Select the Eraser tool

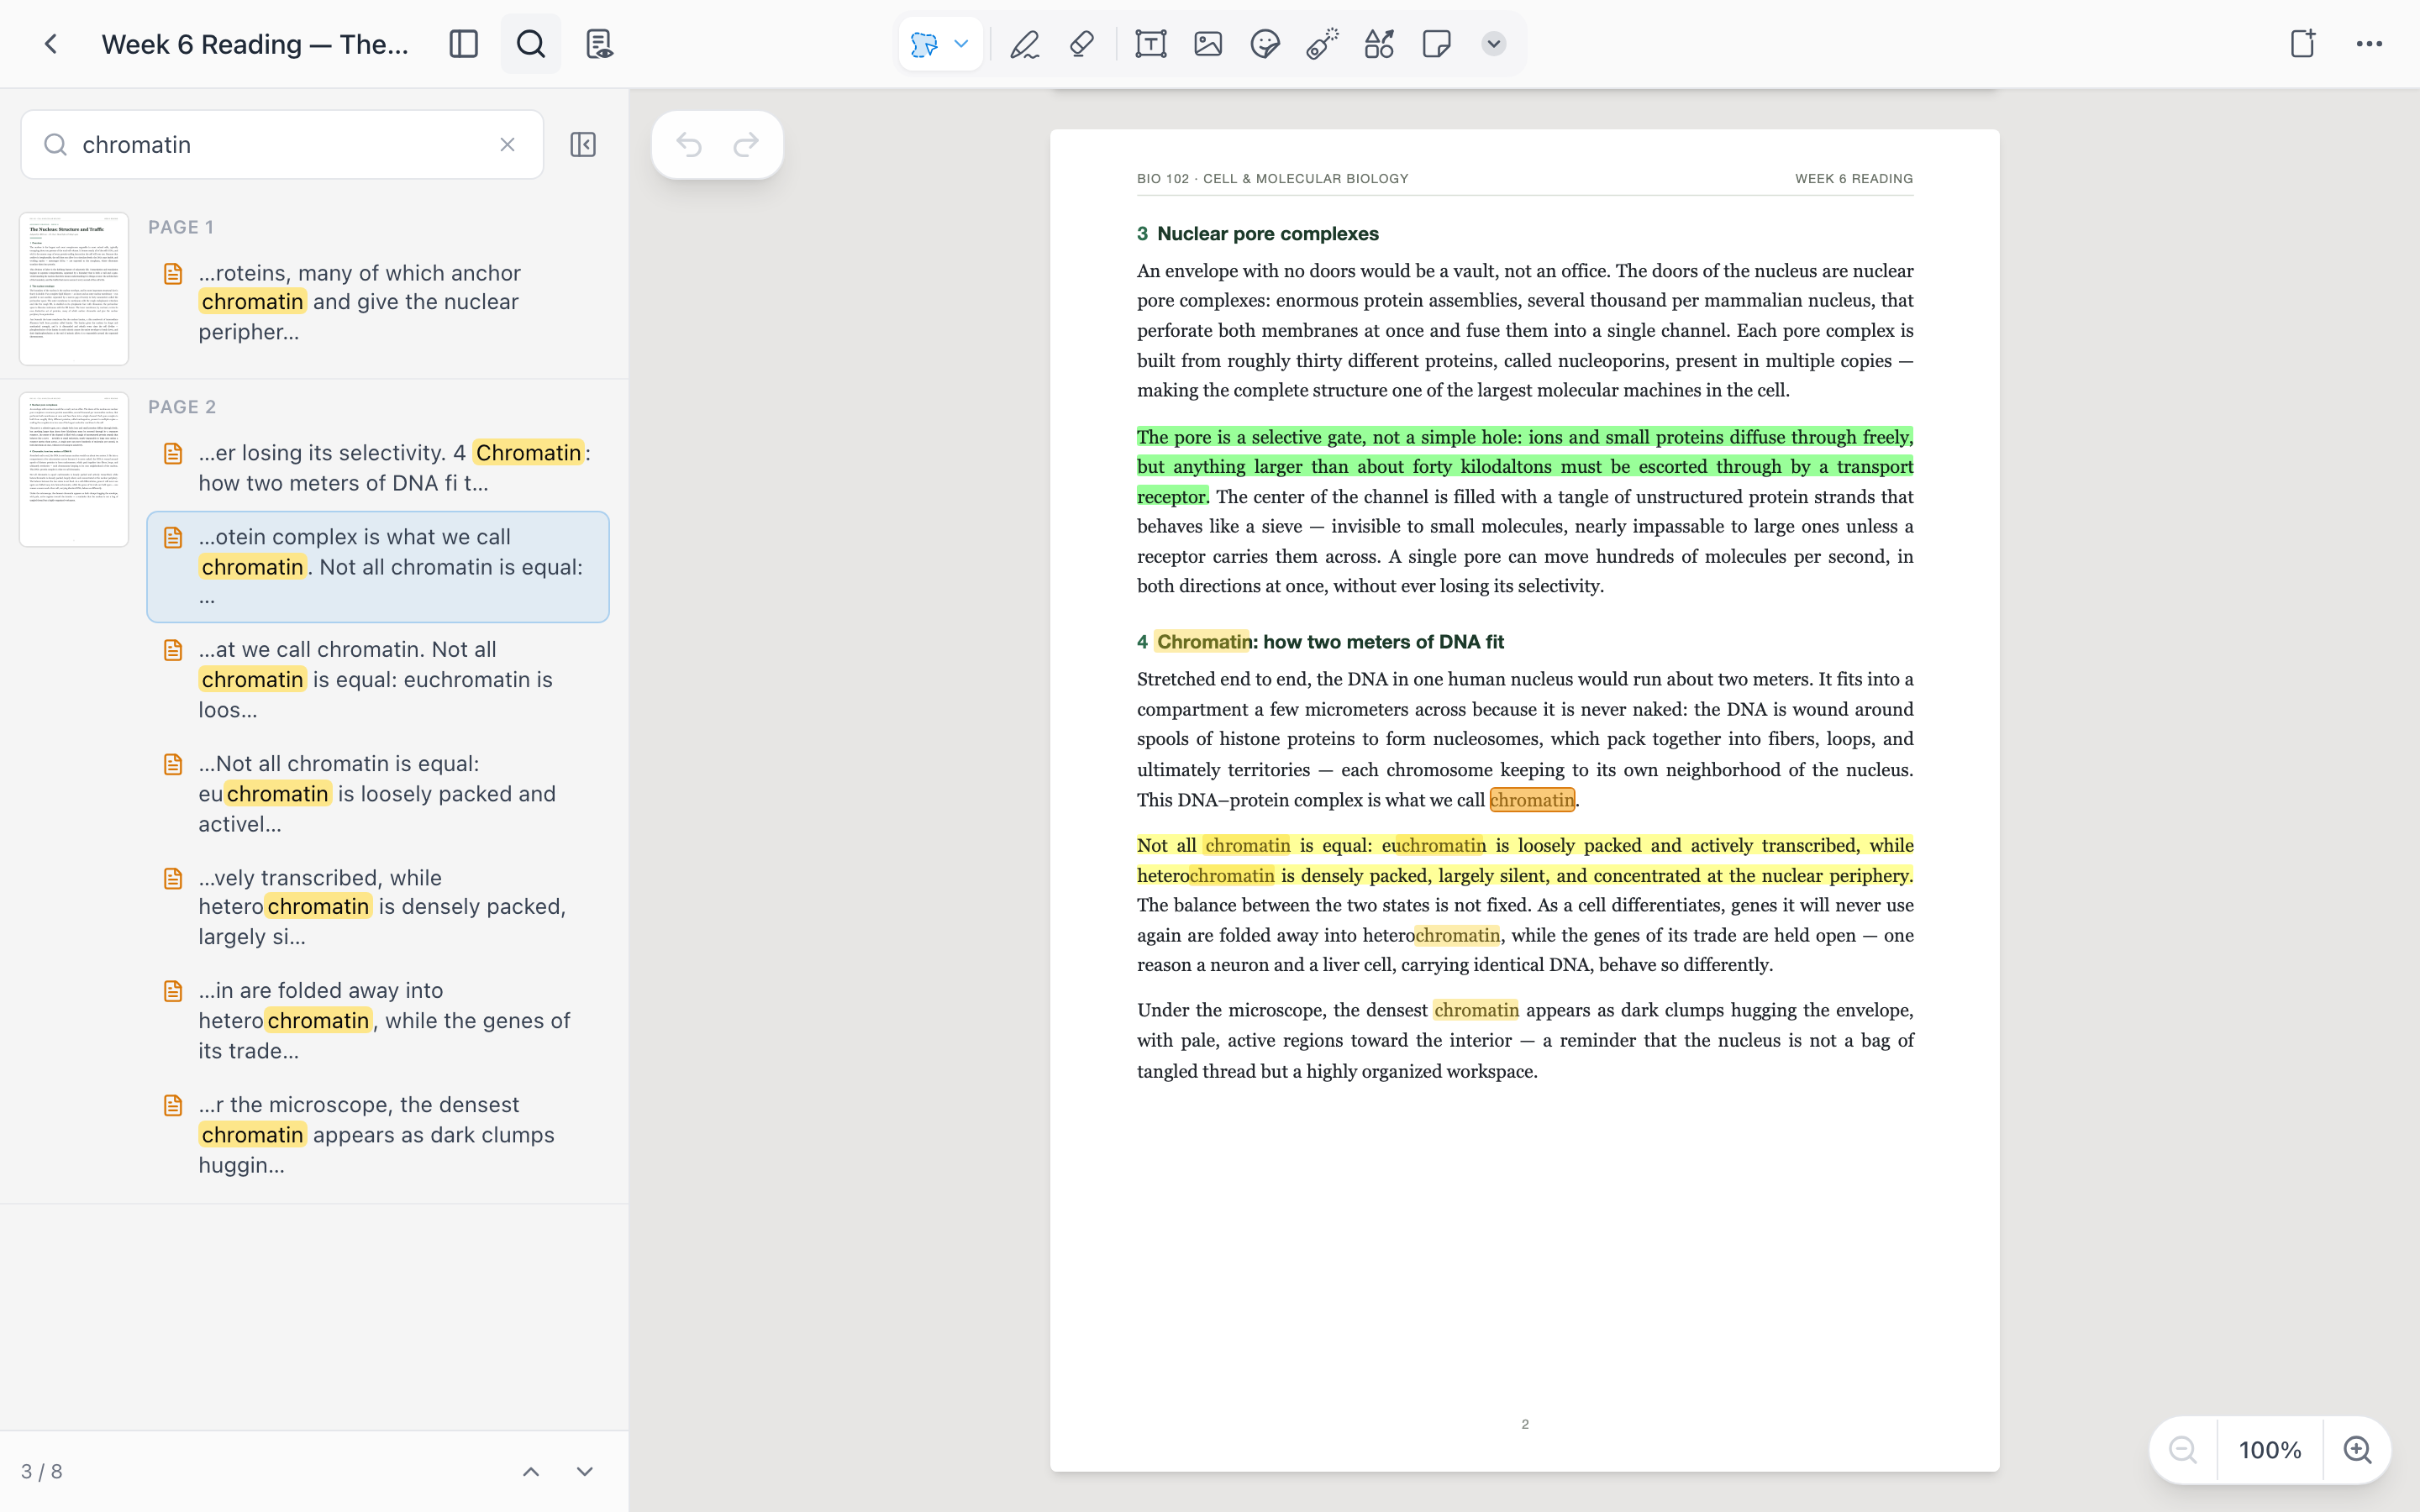tap(1082, 44)
